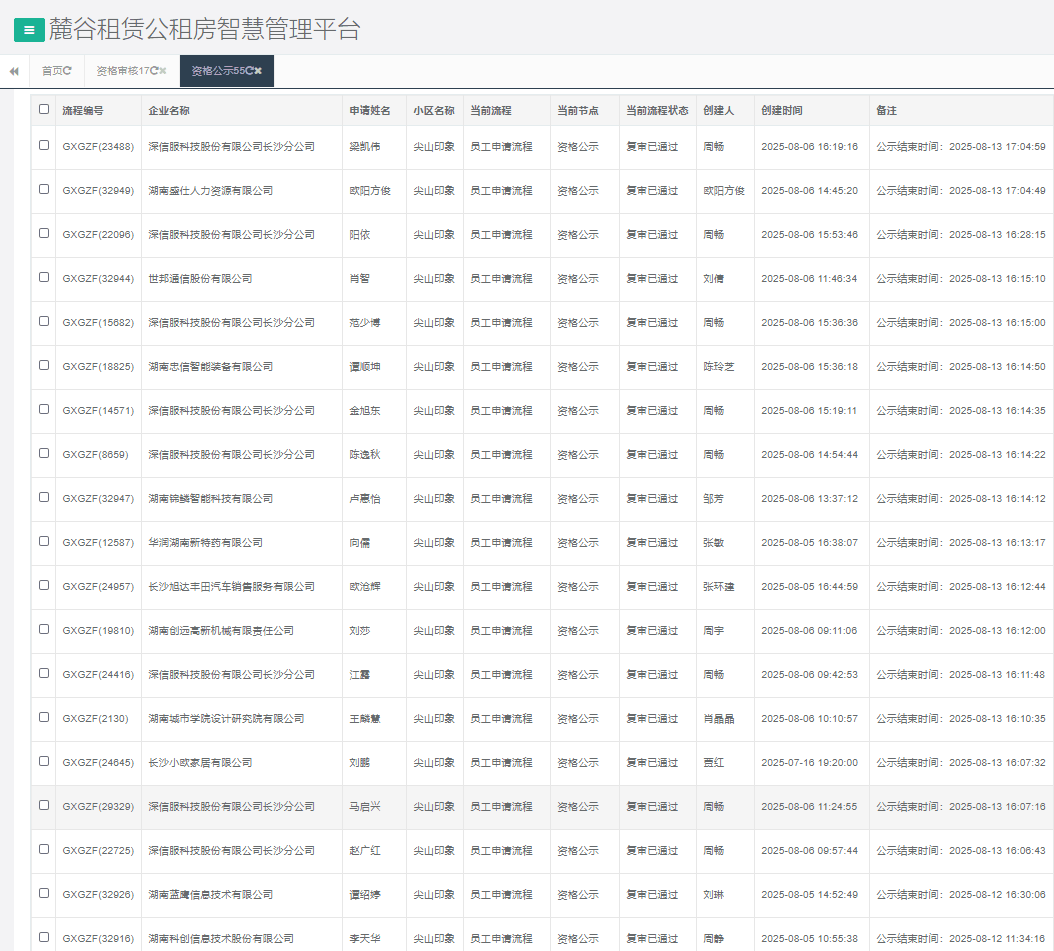Click the 企业名称 column header
Screen dimensions: 1054x951
coord(169,110)
